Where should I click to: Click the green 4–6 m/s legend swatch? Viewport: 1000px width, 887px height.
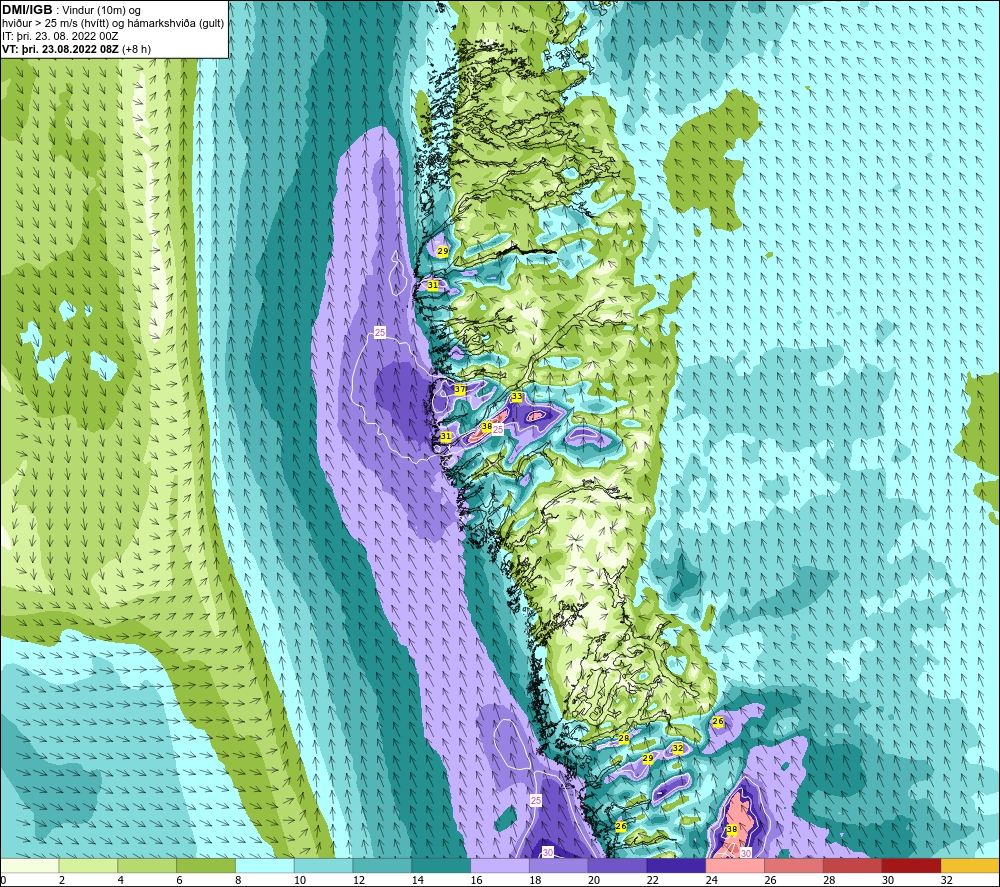[x=147, y=866]
